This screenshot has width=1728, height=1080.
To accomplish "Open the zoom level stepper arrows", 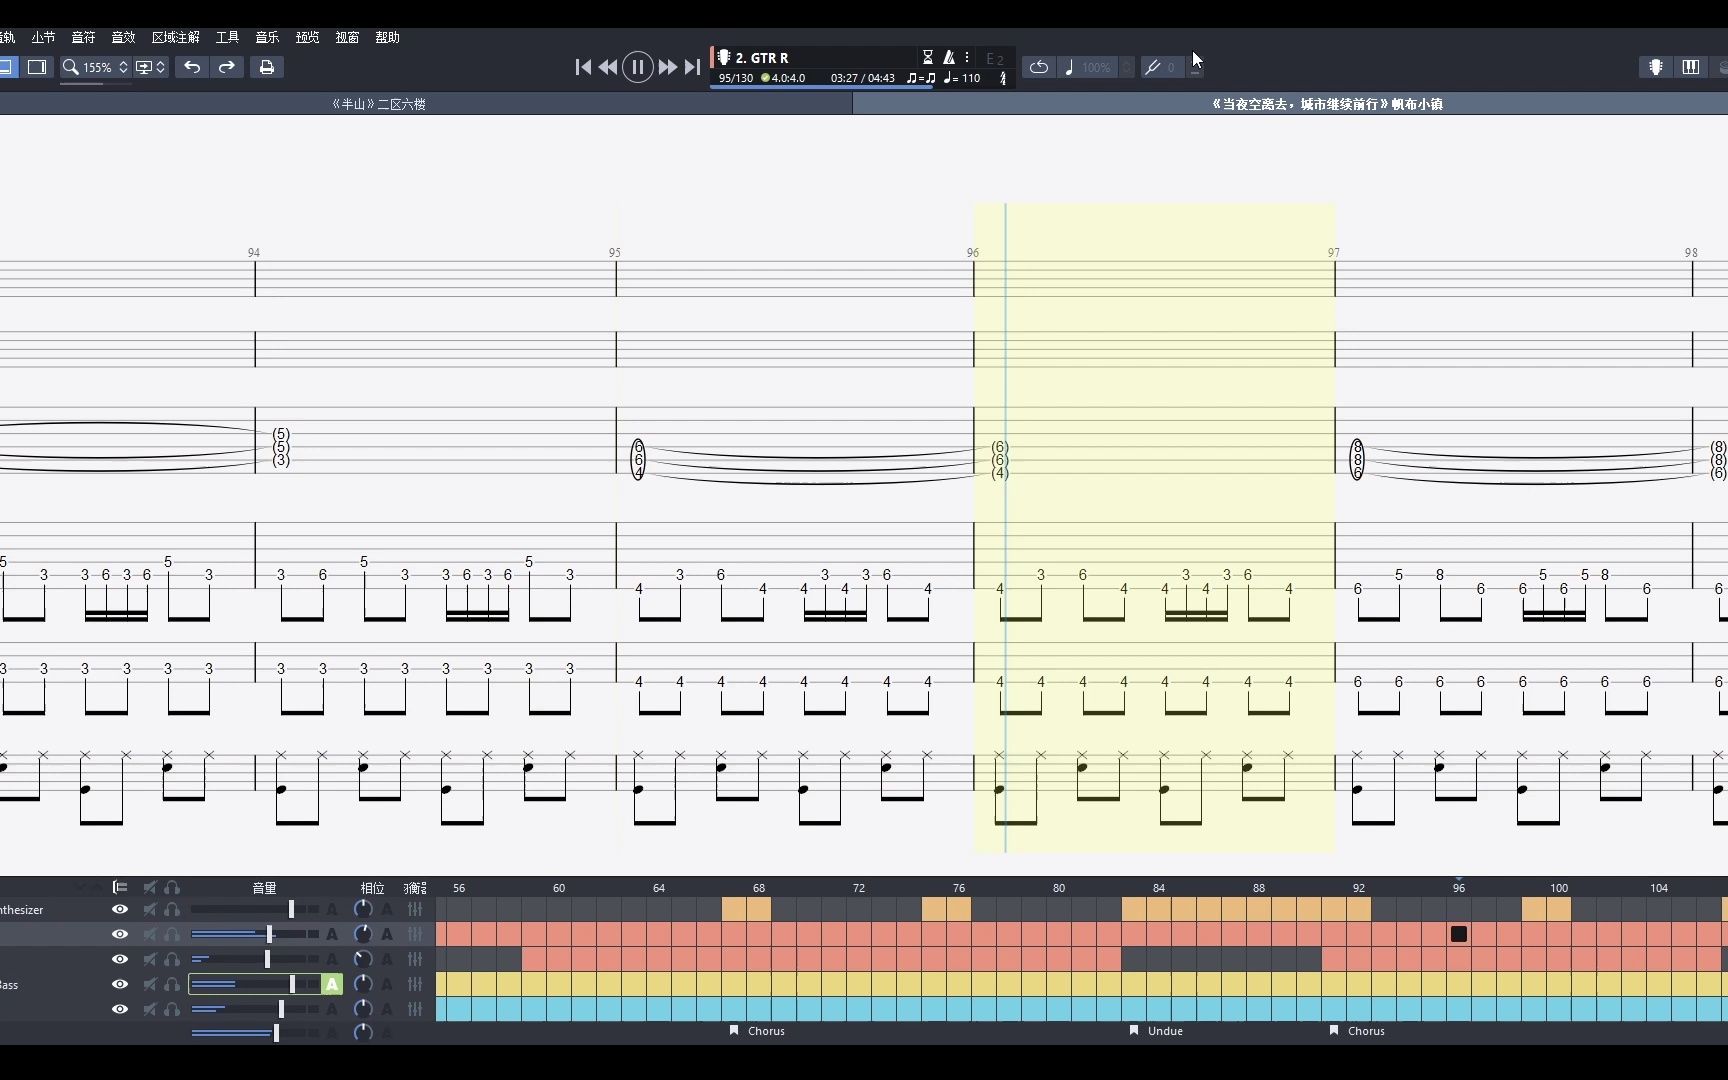I will 123,67.
